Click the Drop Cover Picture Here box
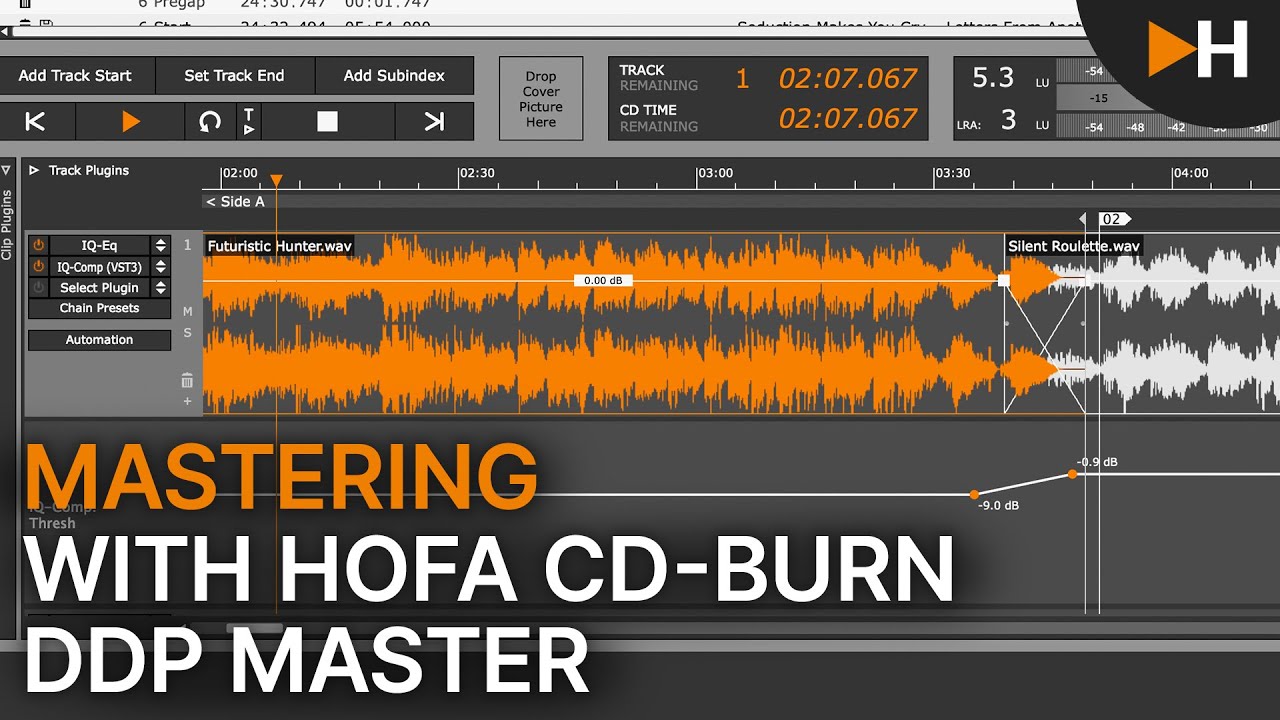This screenshot has width=1280, height=720. tap(541, 99)
